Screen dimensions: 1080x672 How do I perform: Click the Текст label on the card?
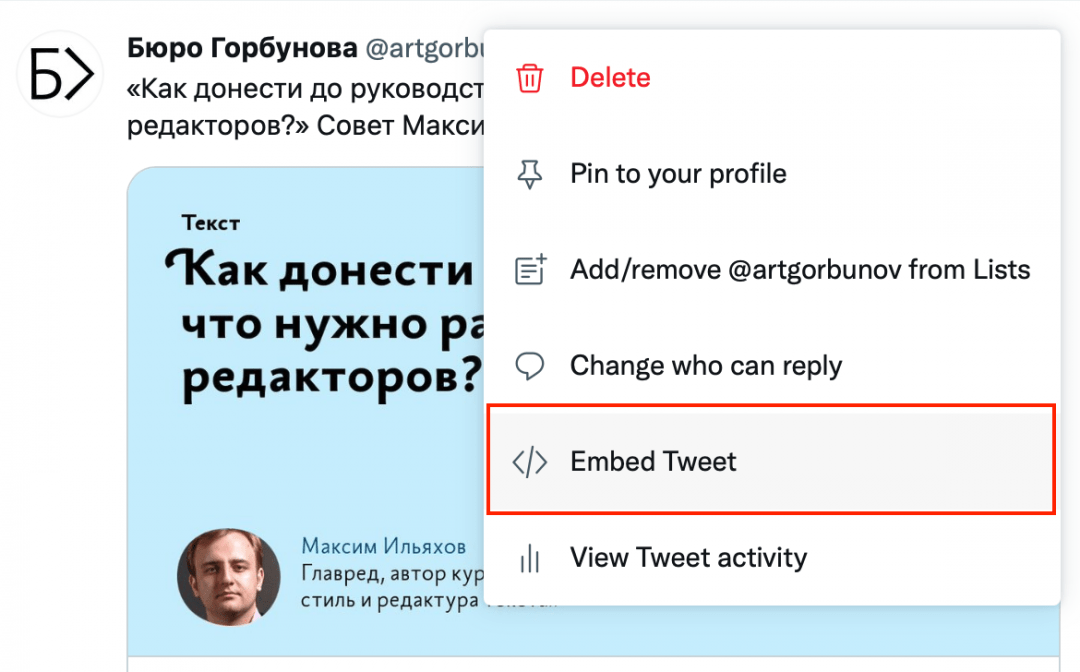[x=209, y=222]
